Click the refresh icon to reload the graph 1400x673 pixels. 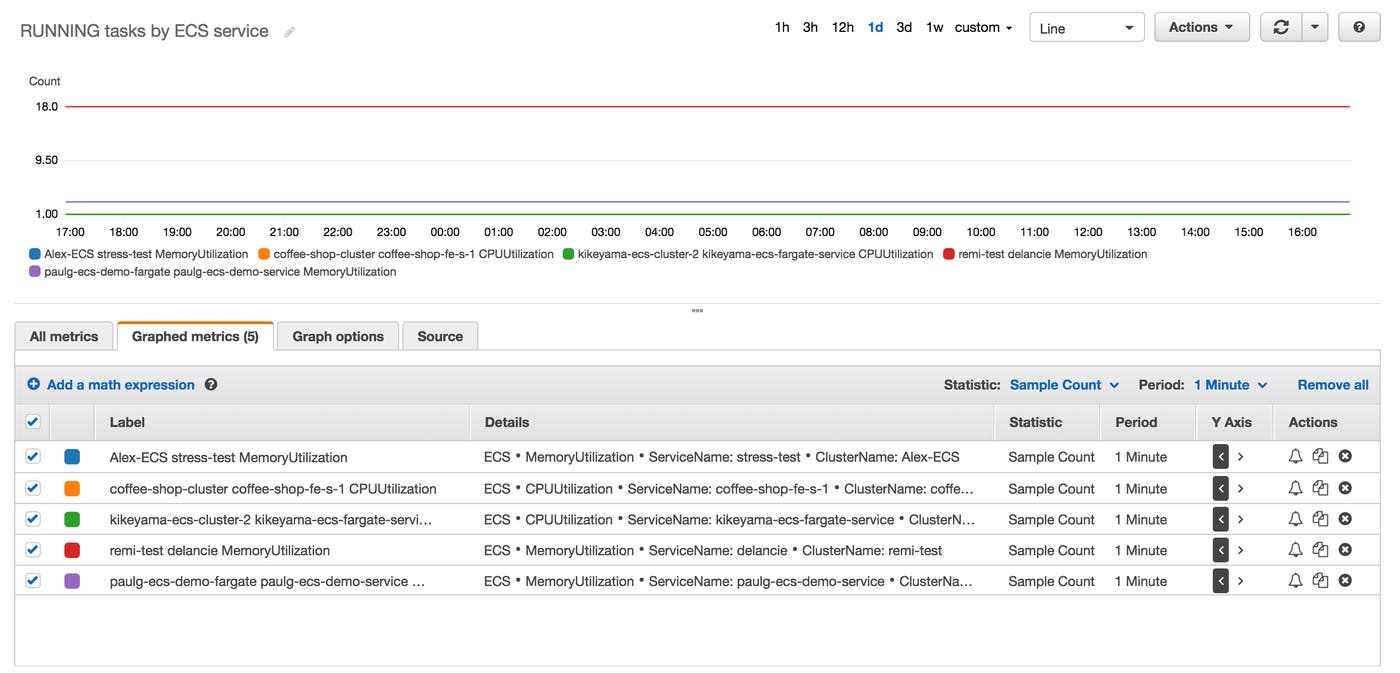coord(1281,26)
